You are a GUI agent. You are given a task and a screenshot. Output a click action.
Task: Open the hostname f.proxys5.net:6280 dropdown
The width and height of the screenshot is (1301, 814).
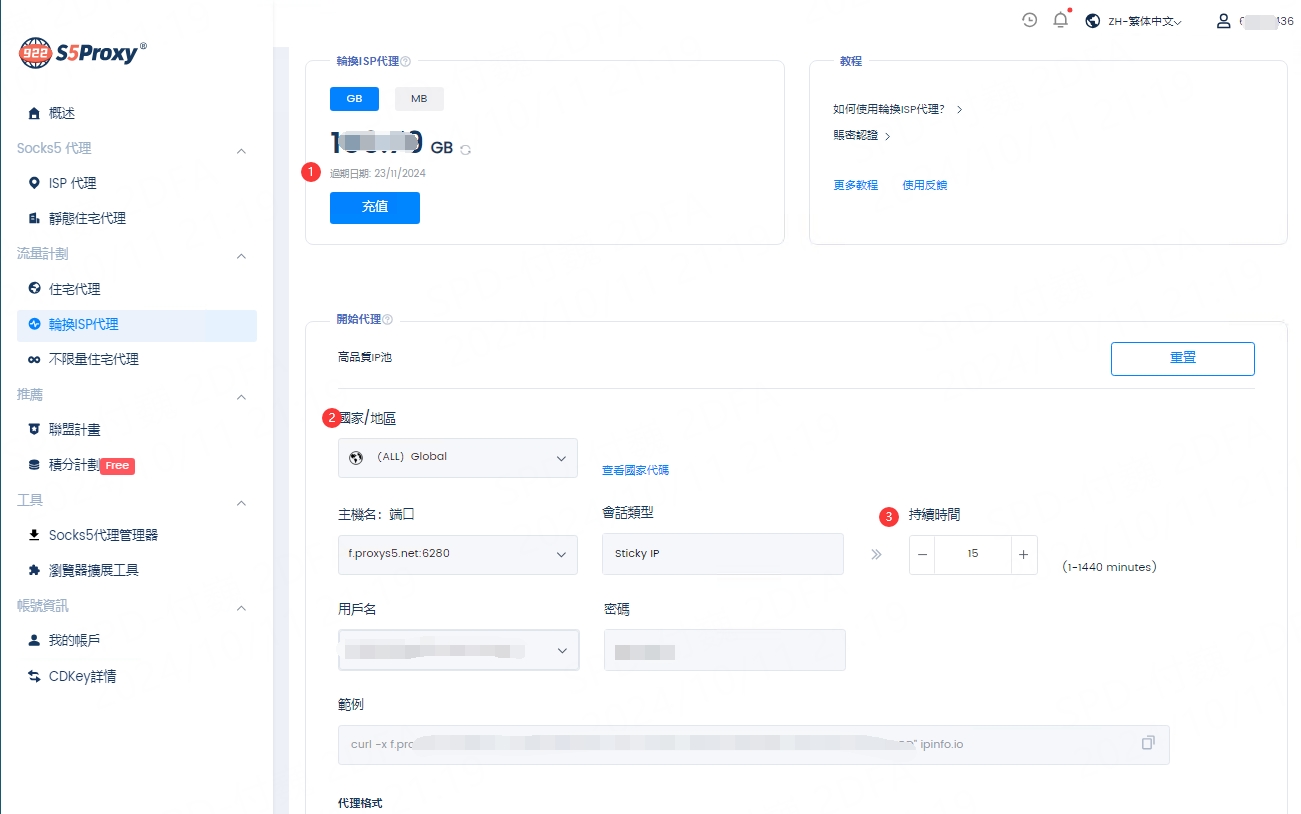[x=457, y=554]
